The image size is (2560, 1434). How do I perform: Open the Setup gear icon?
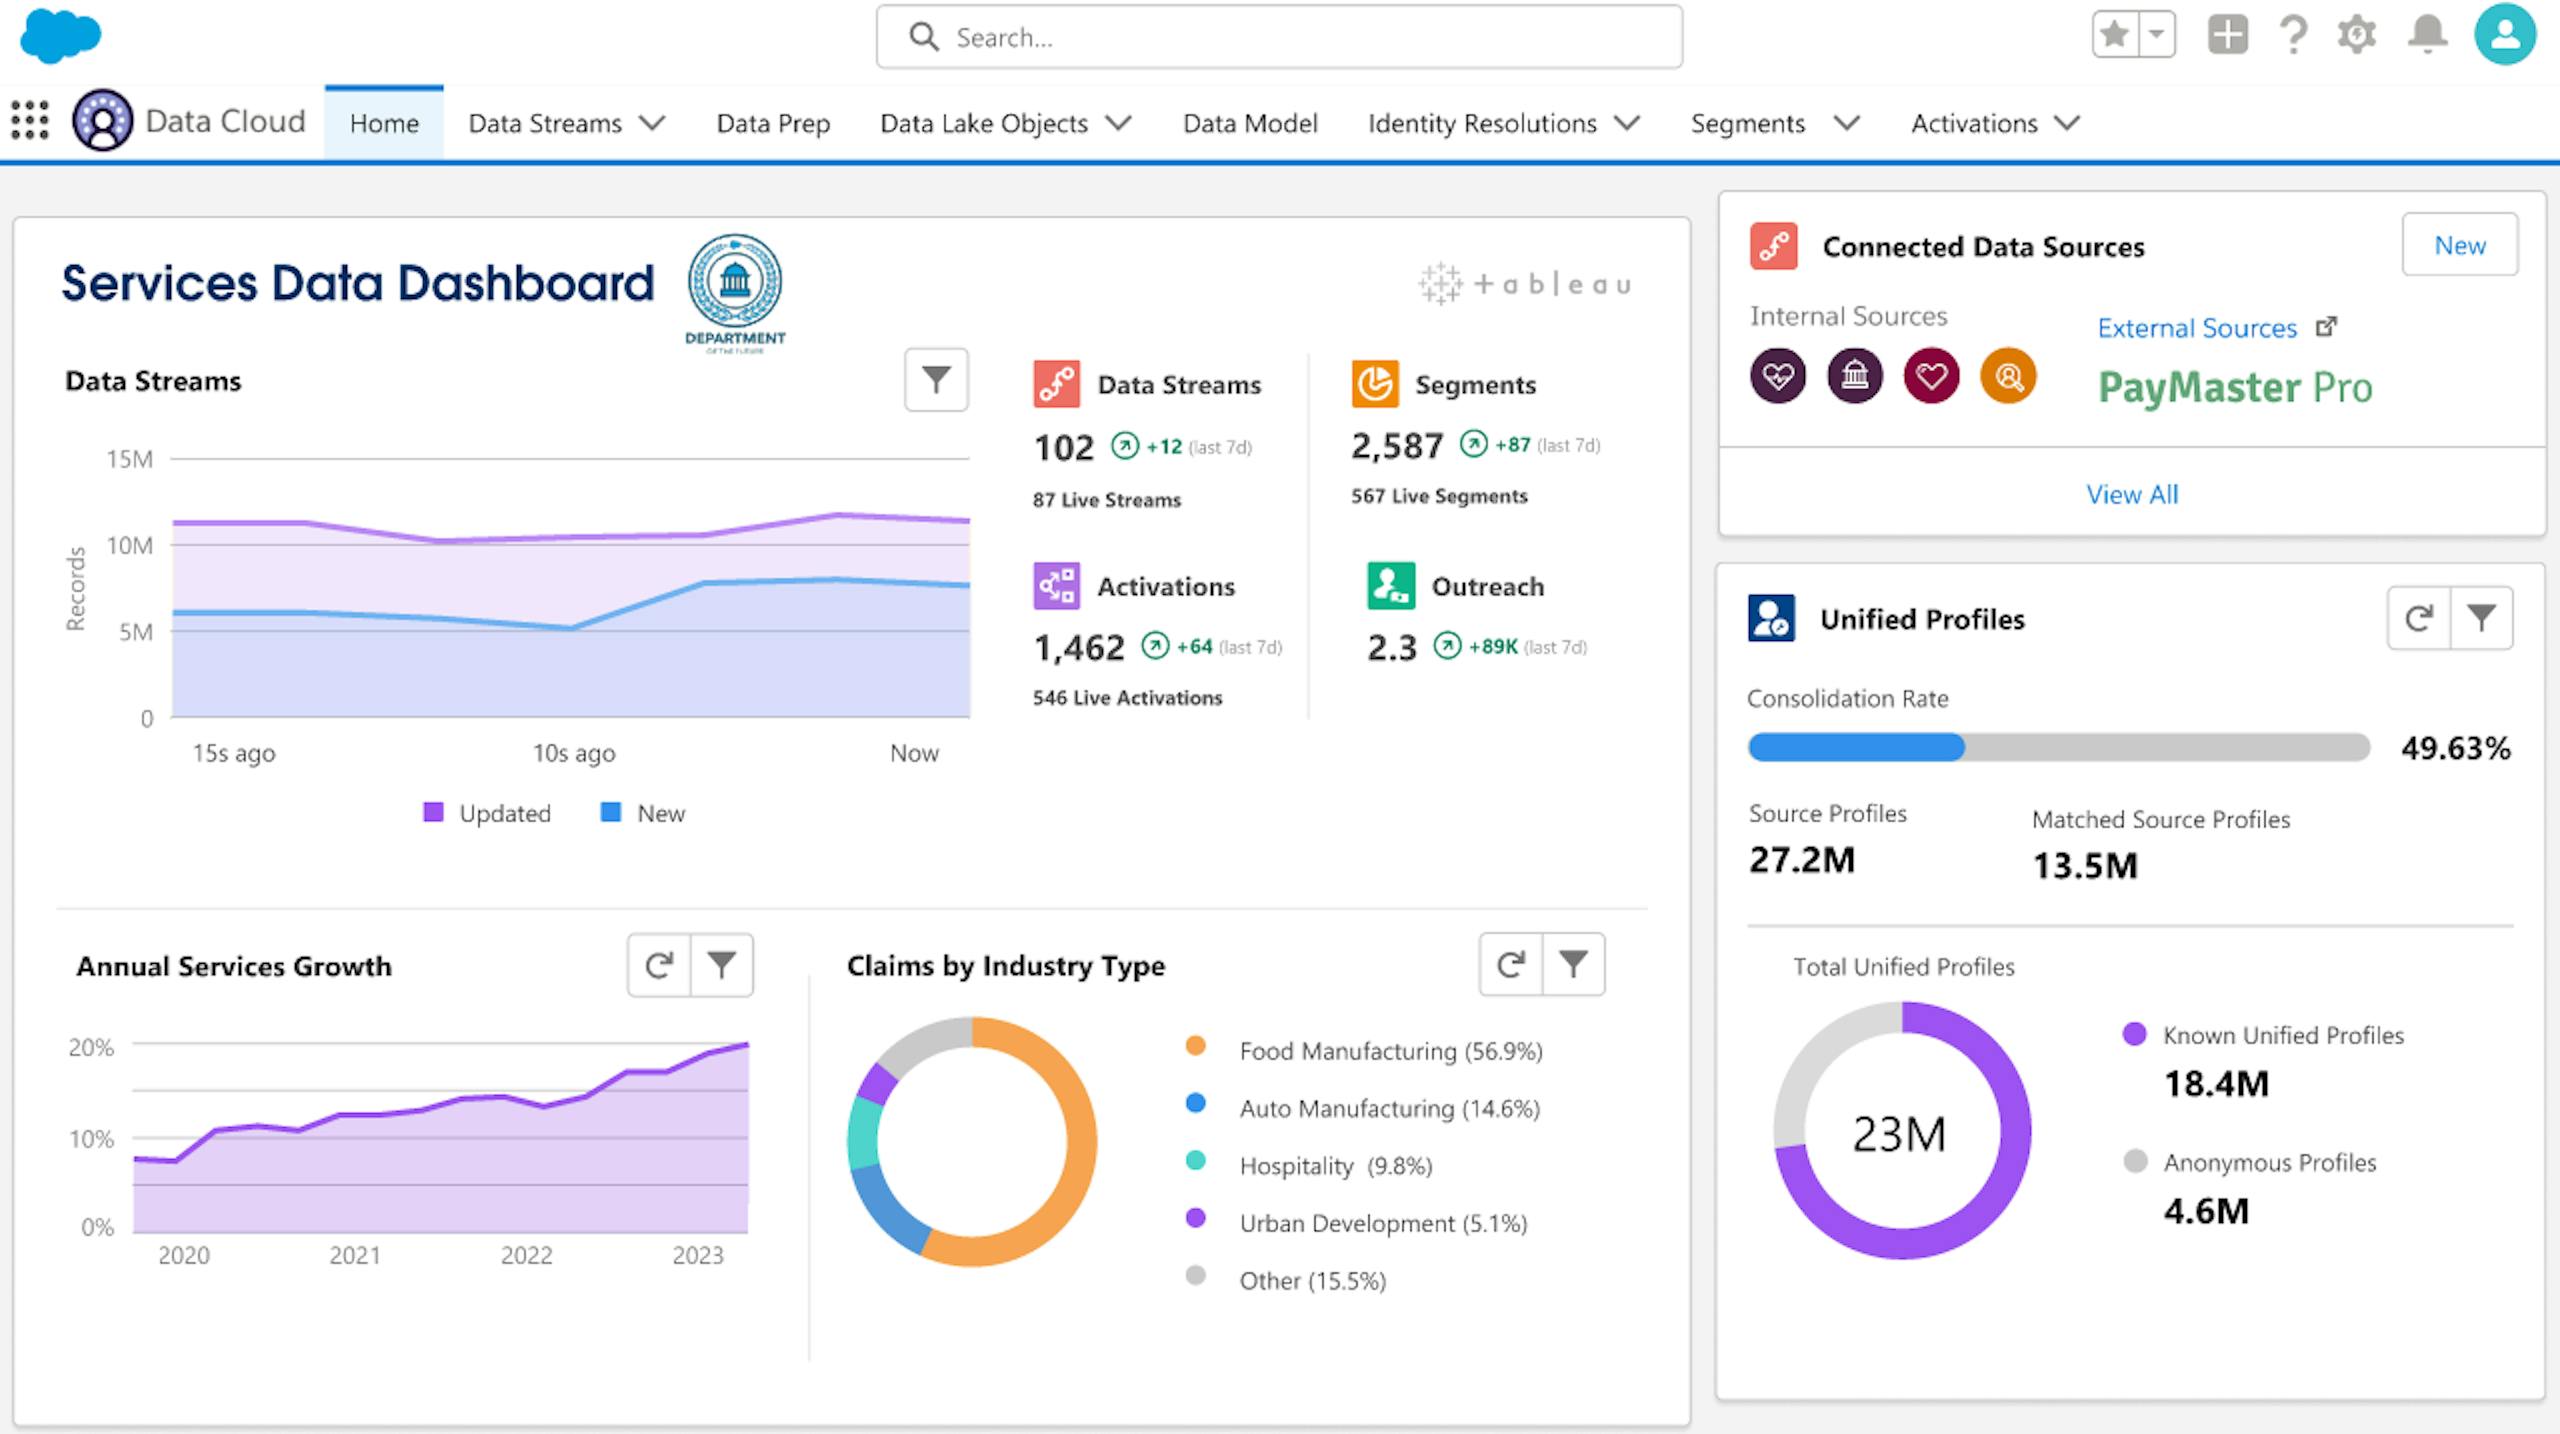click(2357, 35)
